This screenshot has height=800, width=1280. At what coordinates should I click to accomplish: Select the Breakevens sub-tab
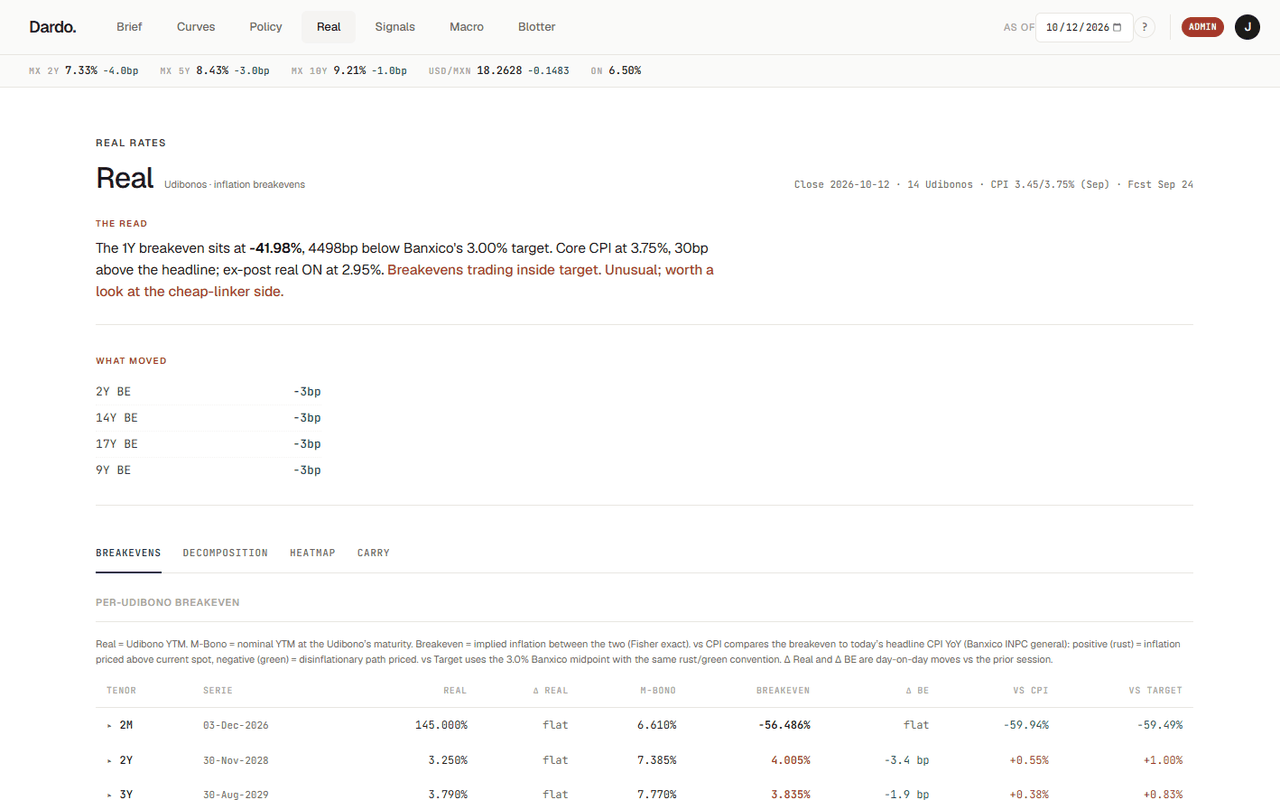point(128,553)
